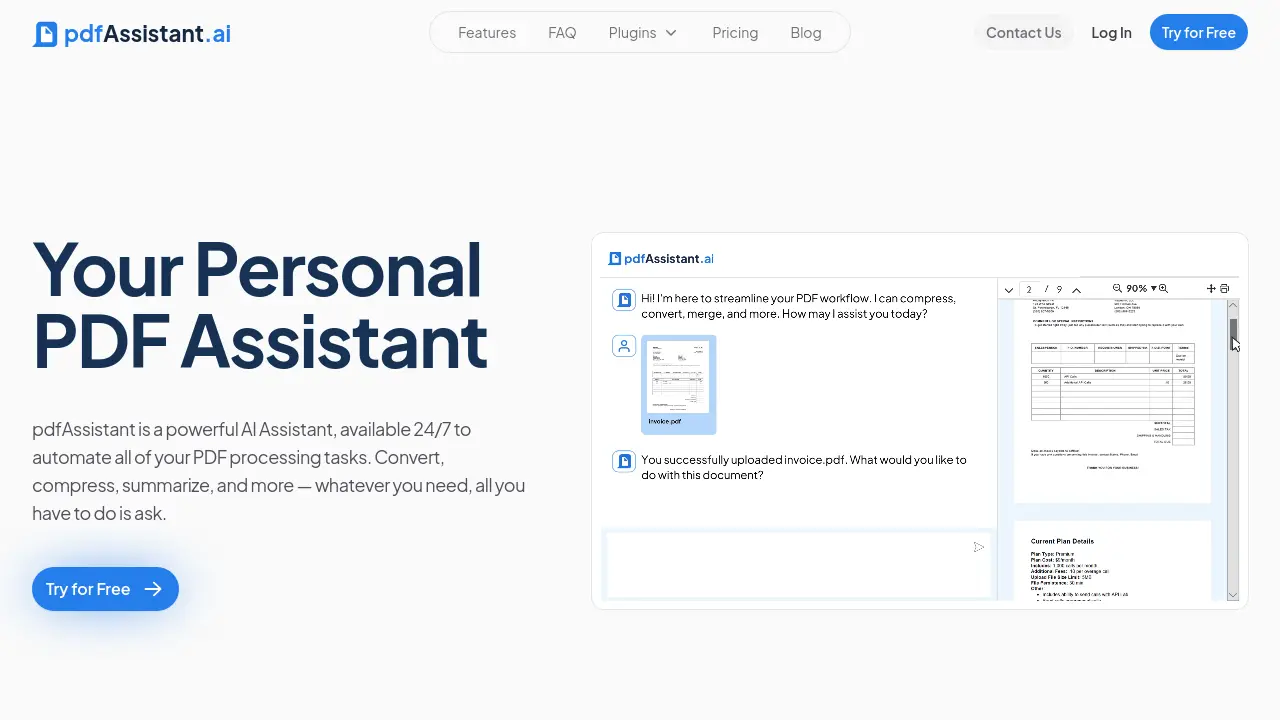Go to next page with down chevron

1008,290
